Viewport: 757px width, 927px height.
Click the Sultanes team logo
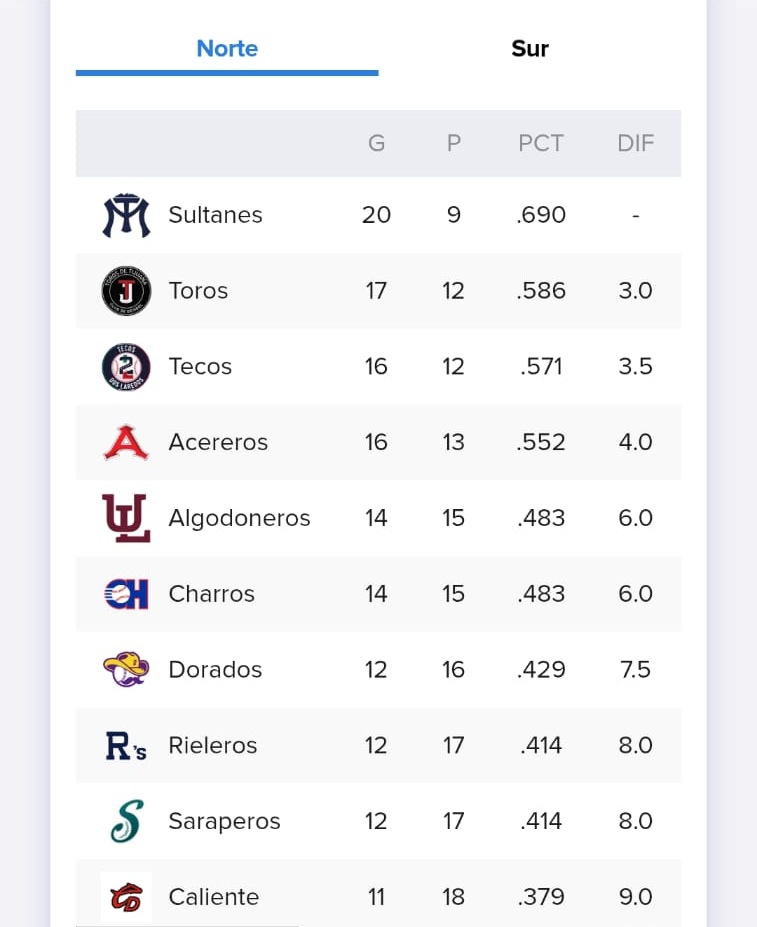pyautogui.click(x=126, y=215)
